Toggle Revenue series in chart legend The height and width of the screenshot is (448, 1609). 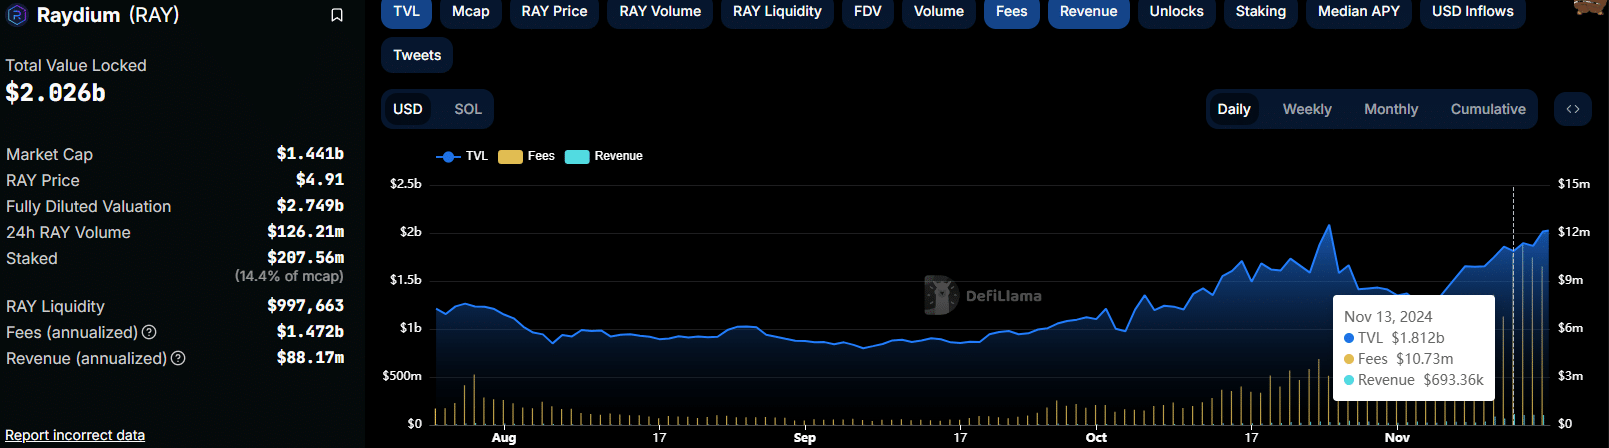coord(604,156)
